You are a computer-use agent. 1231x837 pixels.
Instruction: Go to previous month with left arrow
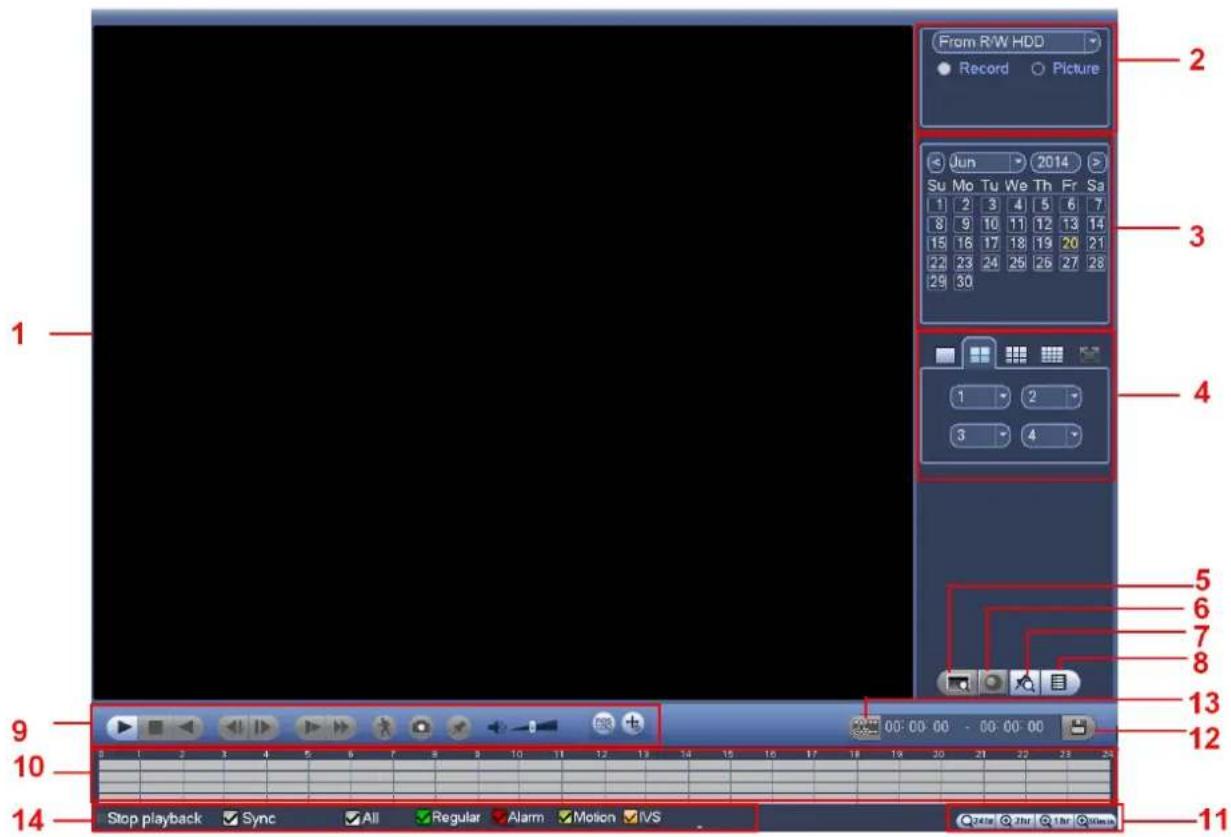point(936,160)
